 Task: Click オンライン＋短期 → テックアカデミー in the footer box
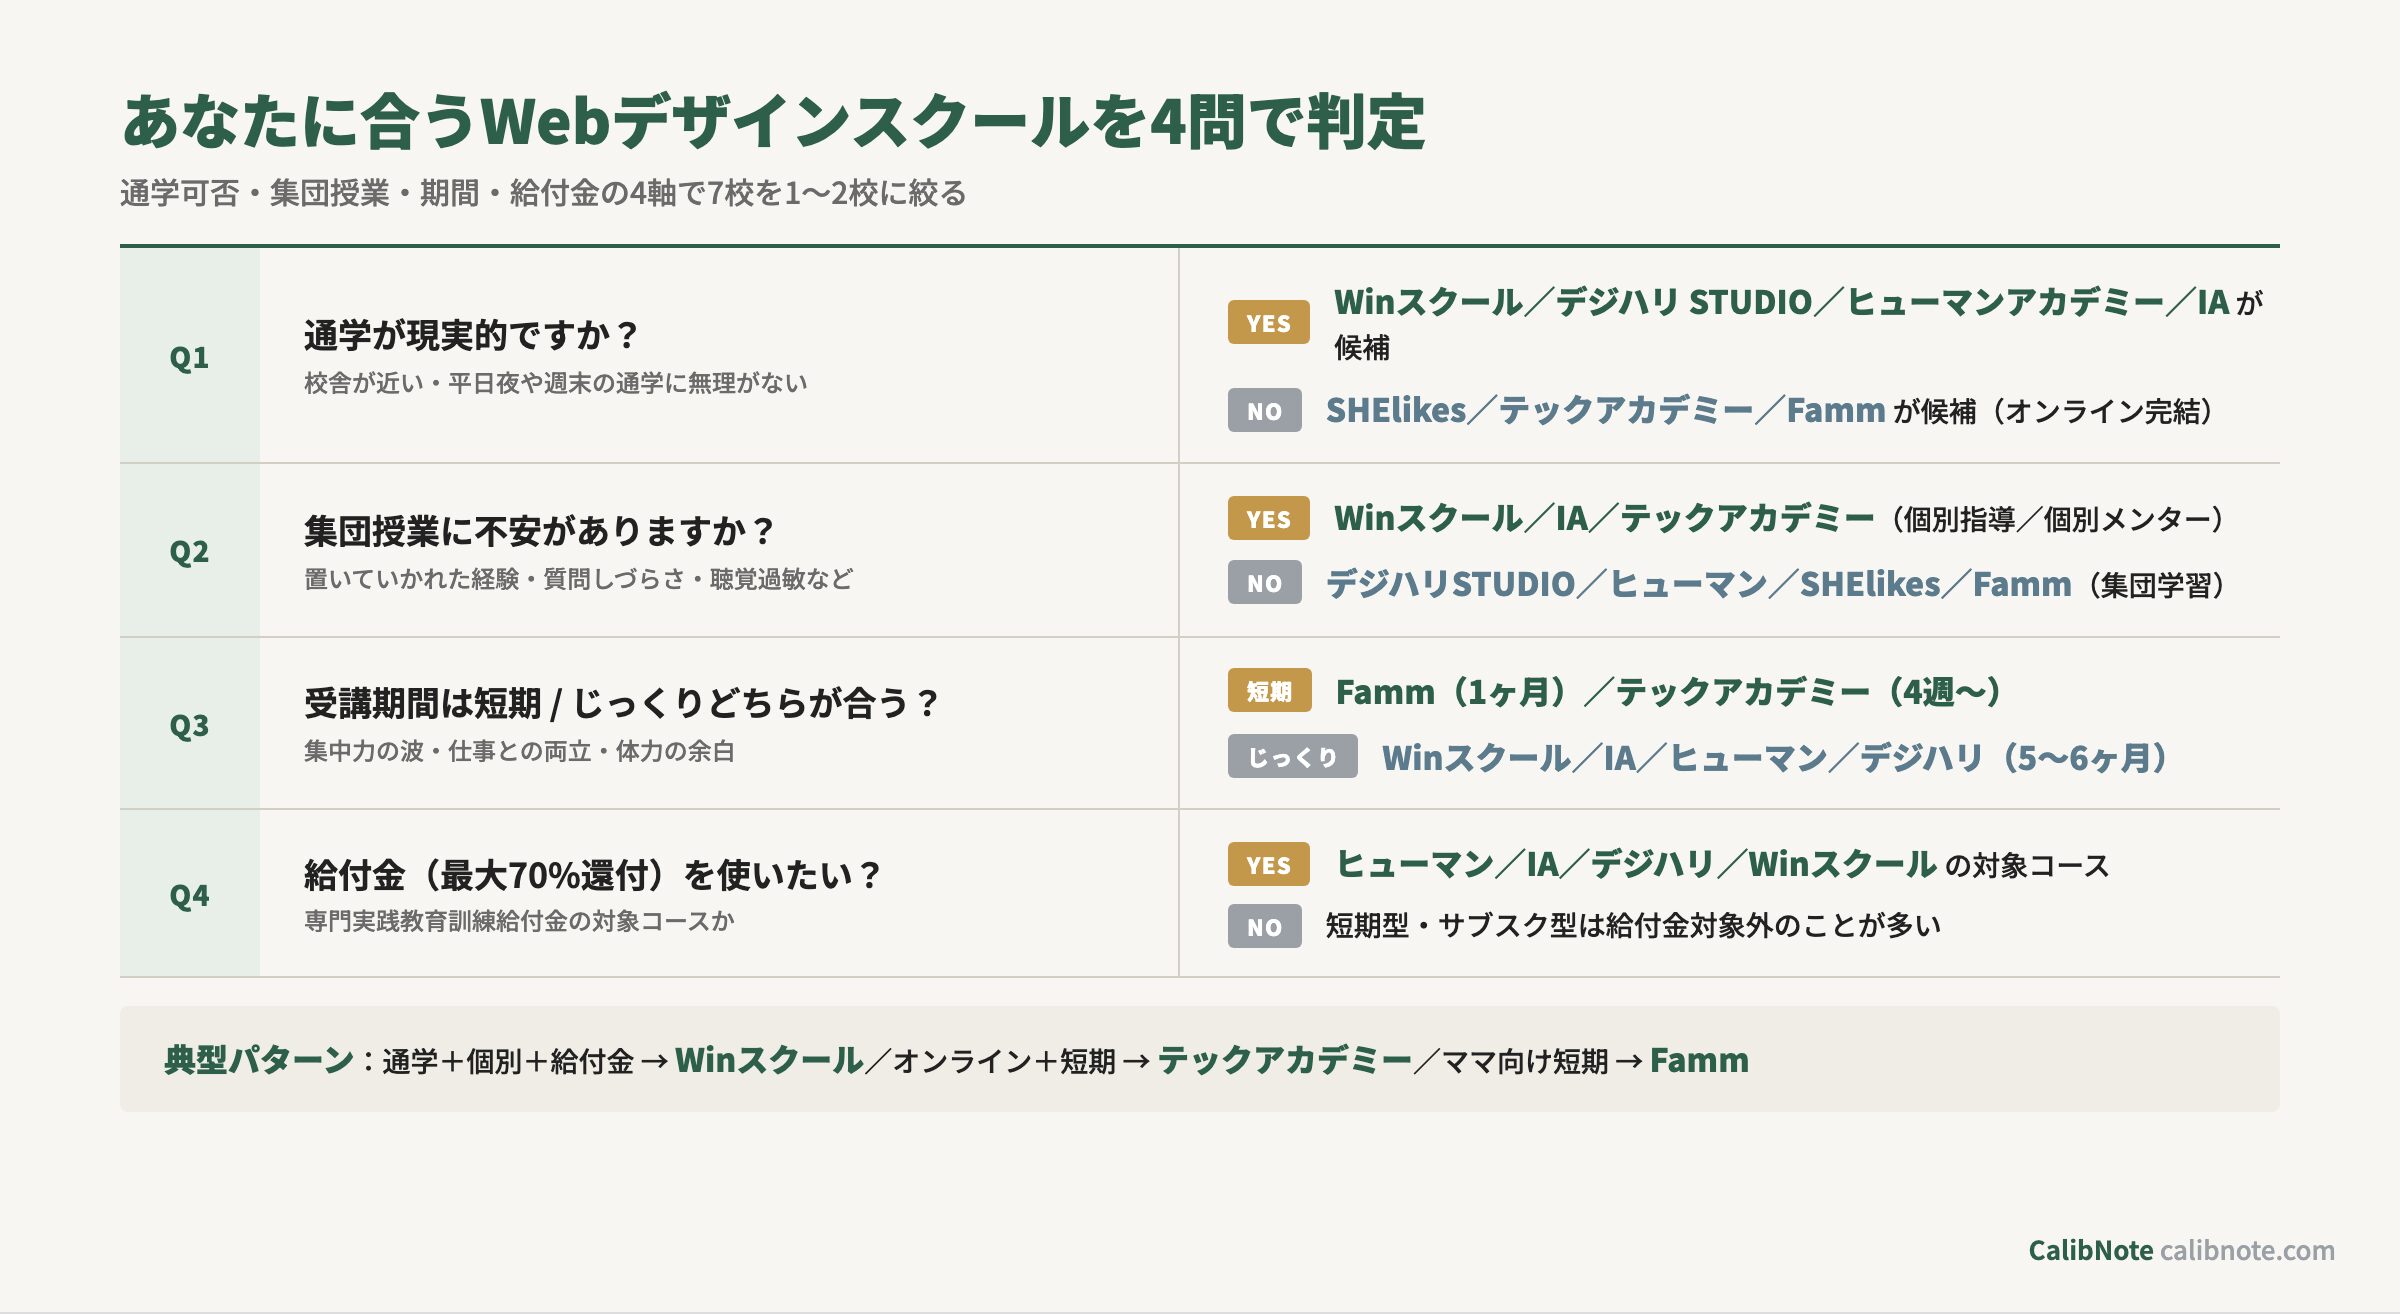[1153, 1060]
